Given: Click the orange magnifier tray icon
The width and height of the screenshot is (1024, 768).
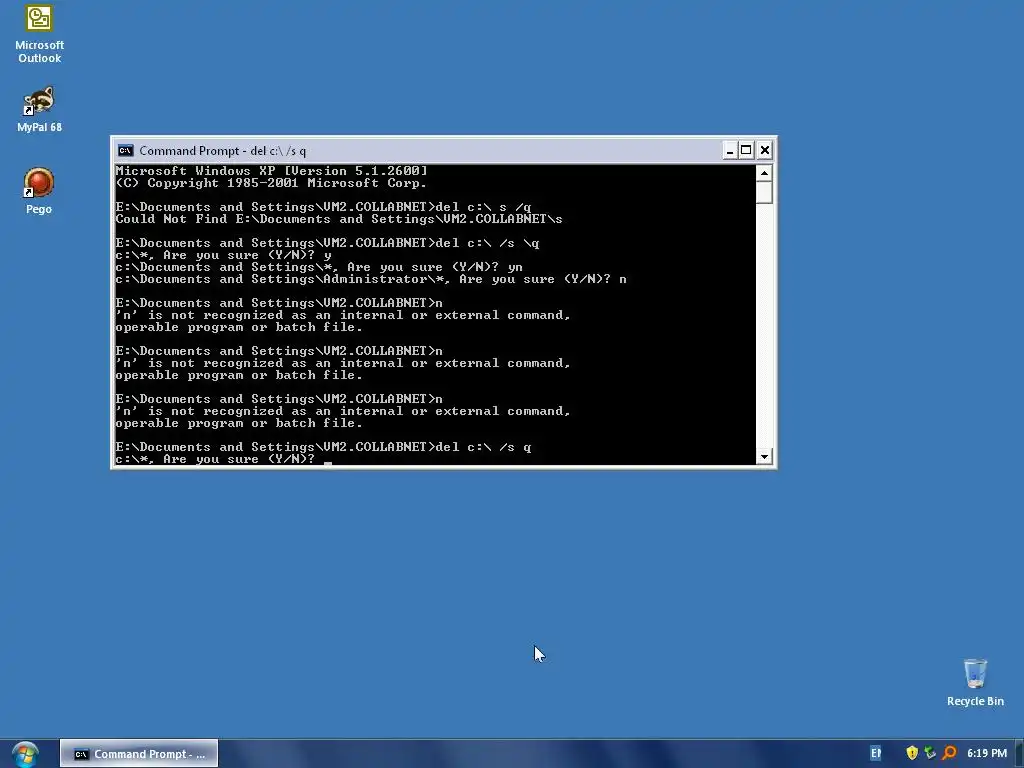Looking at the screenshot, I should pyautogui.click(x=949, y=753).
